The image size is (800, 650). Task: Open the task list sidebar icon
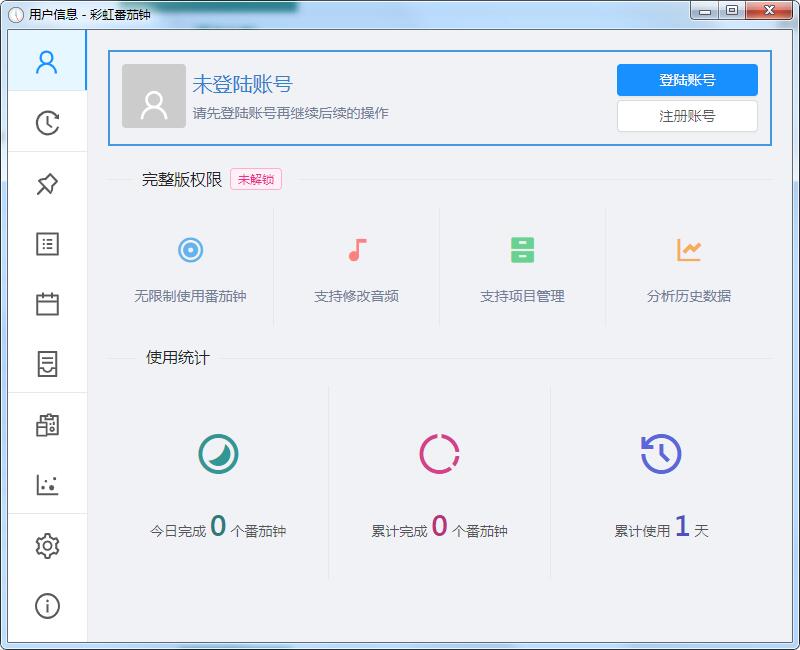click(47, 244)
